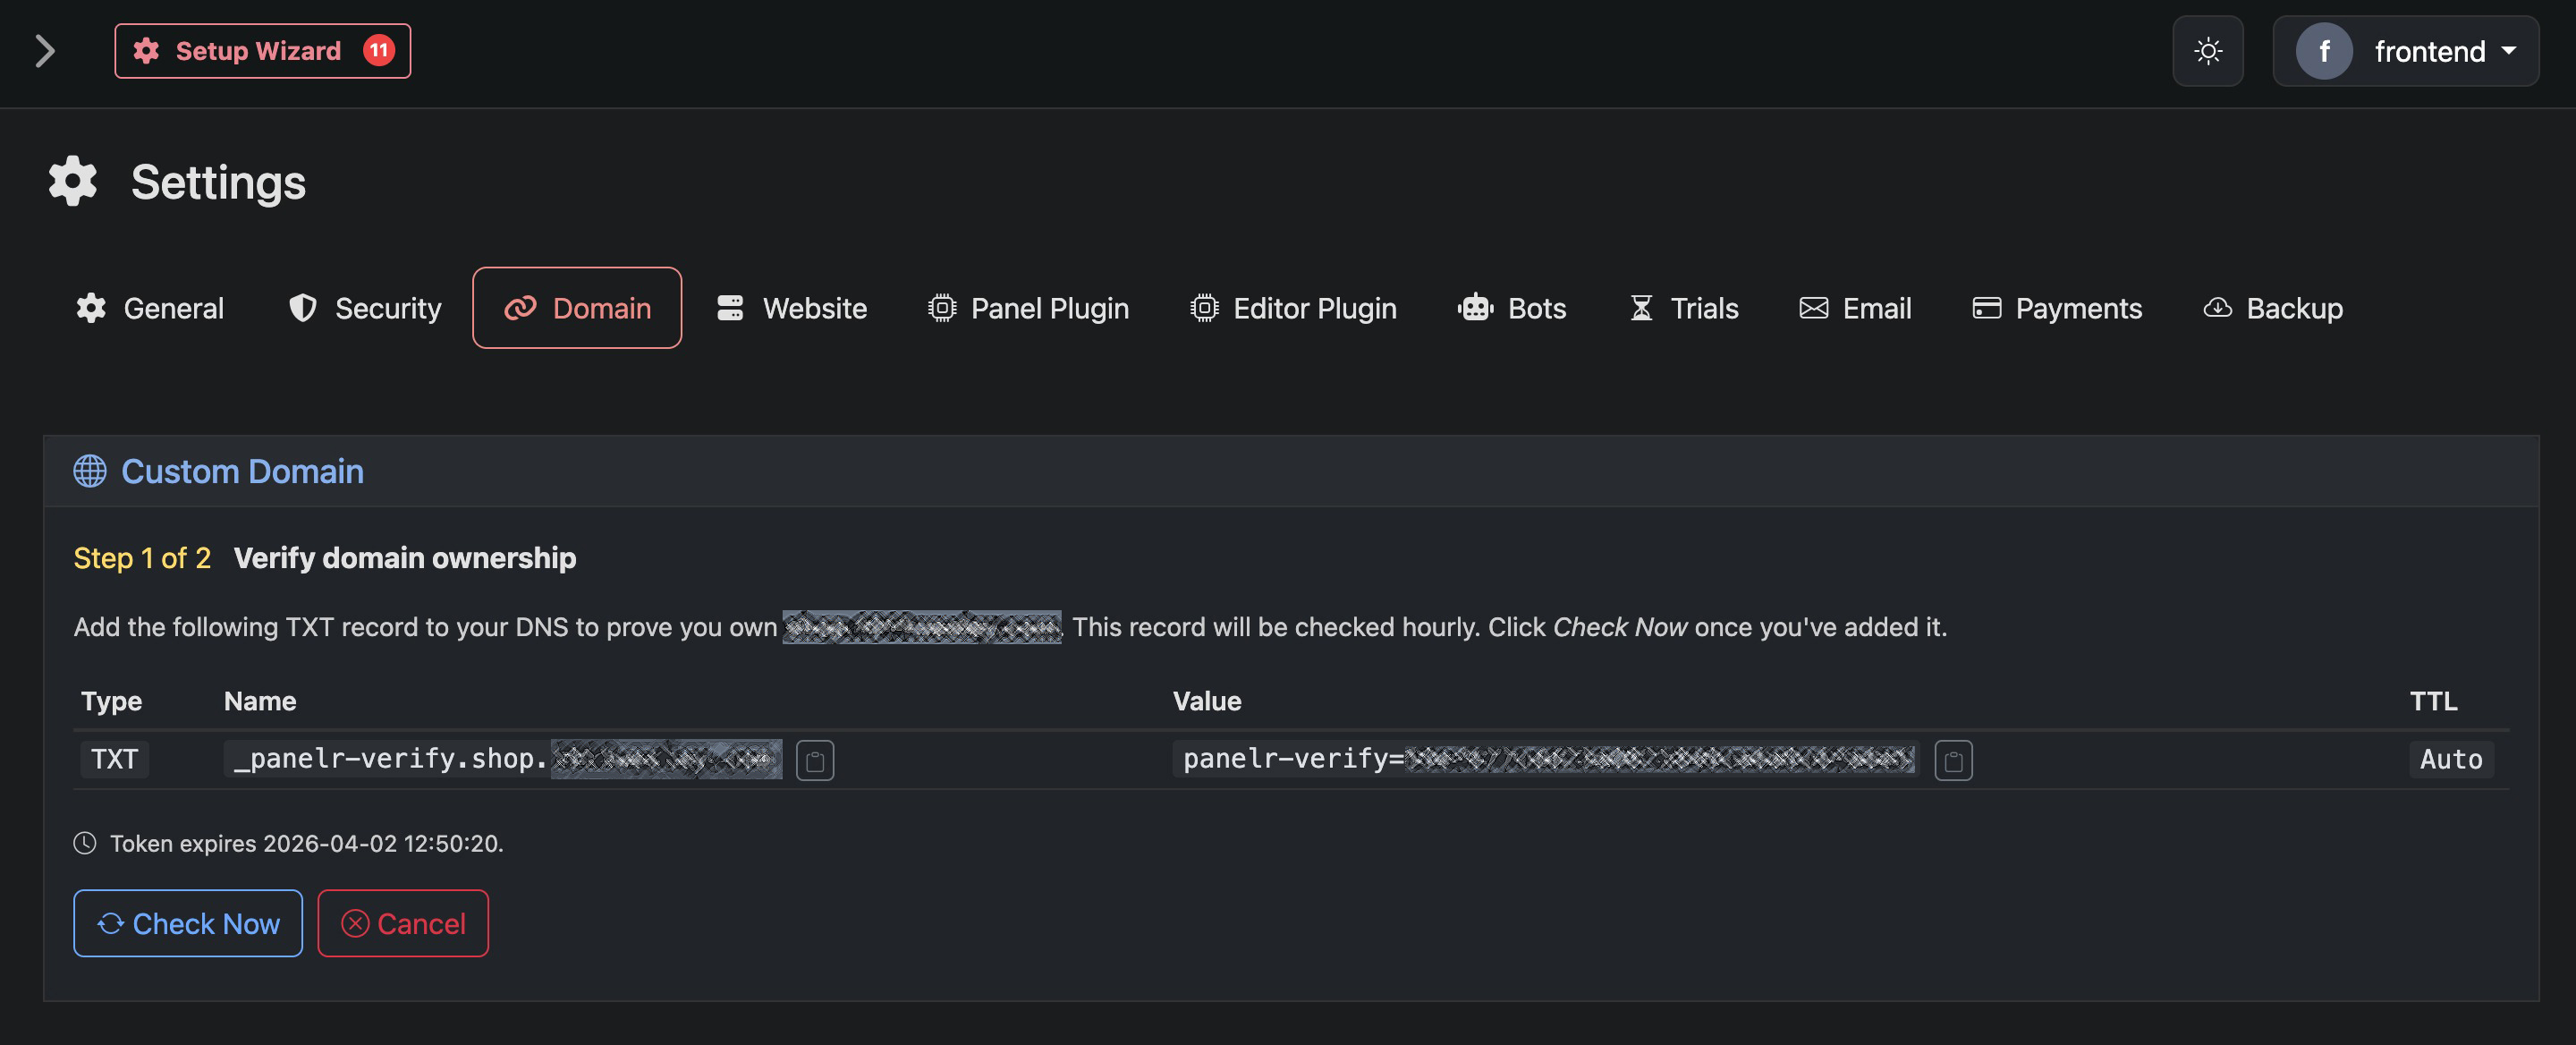
Task: Click the Custom Domain globe icon
Action: point(90,471)
